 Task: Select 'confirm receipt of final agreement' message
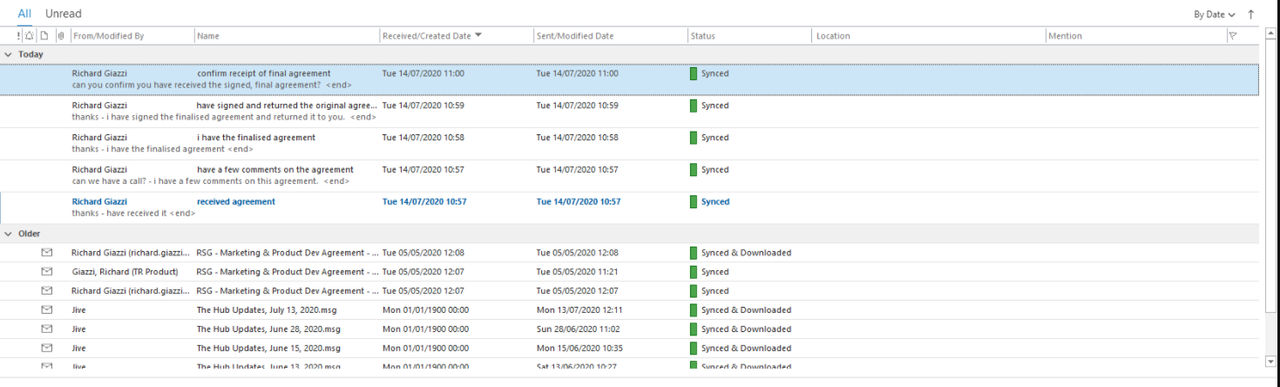pyautogui.click(x=630, y=79)
